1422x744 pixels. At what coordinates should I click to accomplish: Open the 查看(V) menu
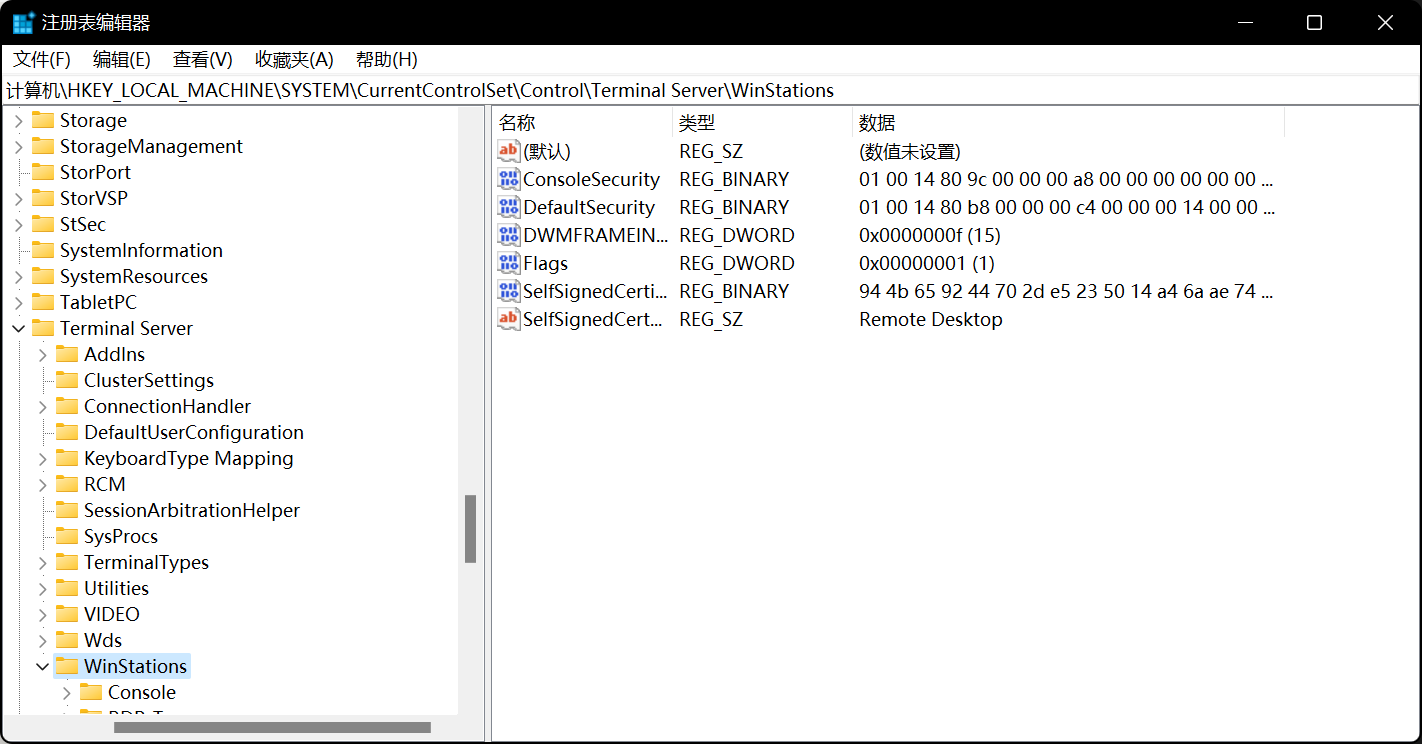[203, 59]
